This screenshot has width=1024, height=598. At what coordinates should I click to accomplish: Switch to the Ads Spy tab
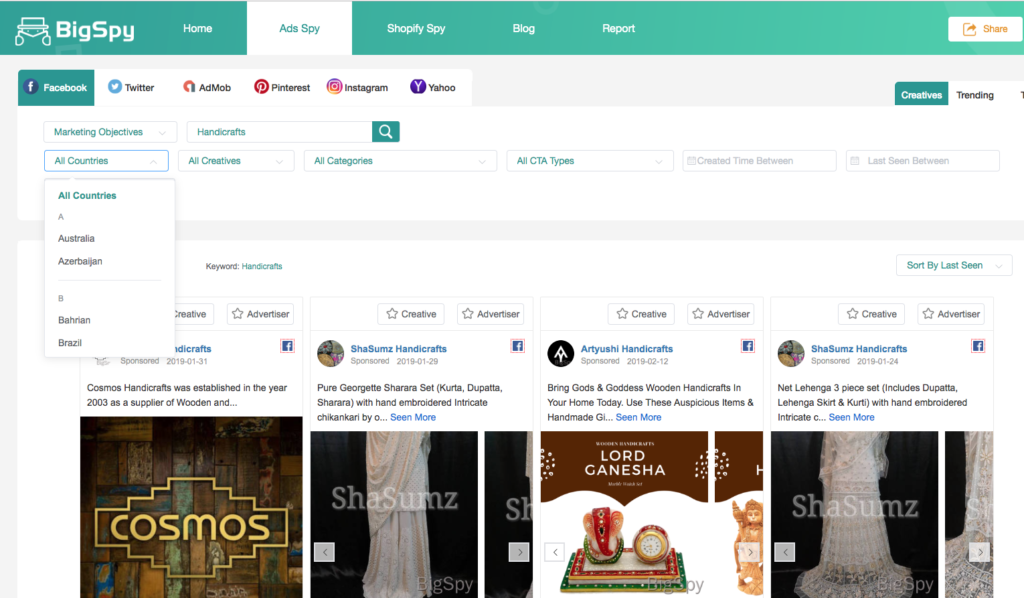[x=299, y=29]
